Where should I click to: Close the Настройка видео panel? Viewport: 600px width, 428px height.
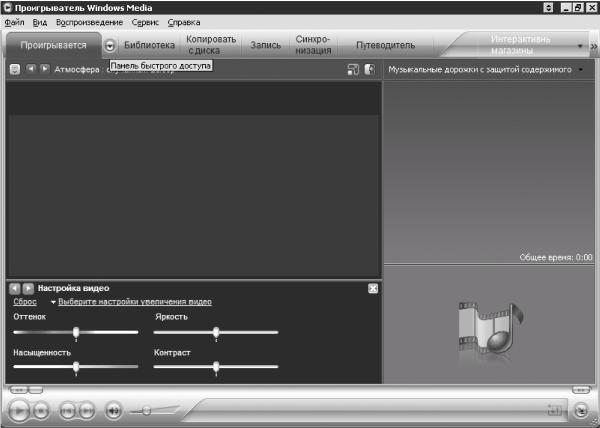tap(373, 288)
